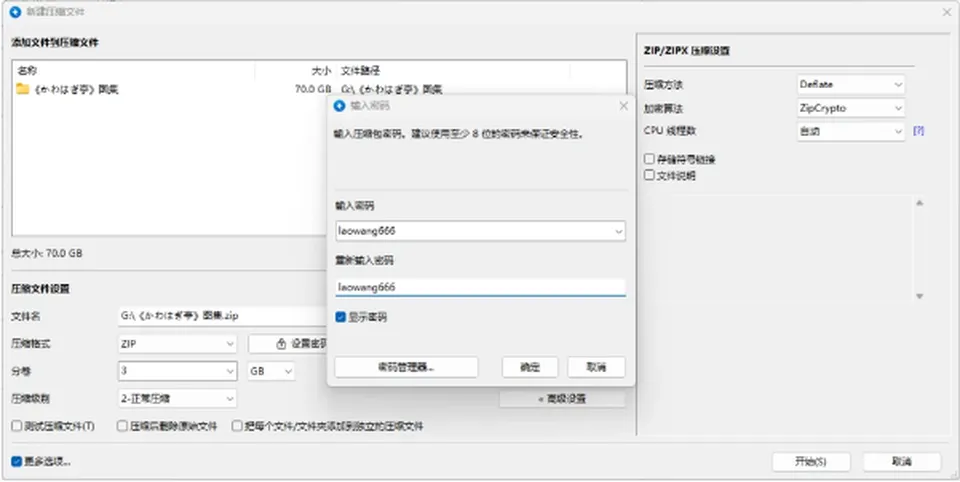Open the 压缩级别 2-正常压缩 dropdown

click(177, 399)
